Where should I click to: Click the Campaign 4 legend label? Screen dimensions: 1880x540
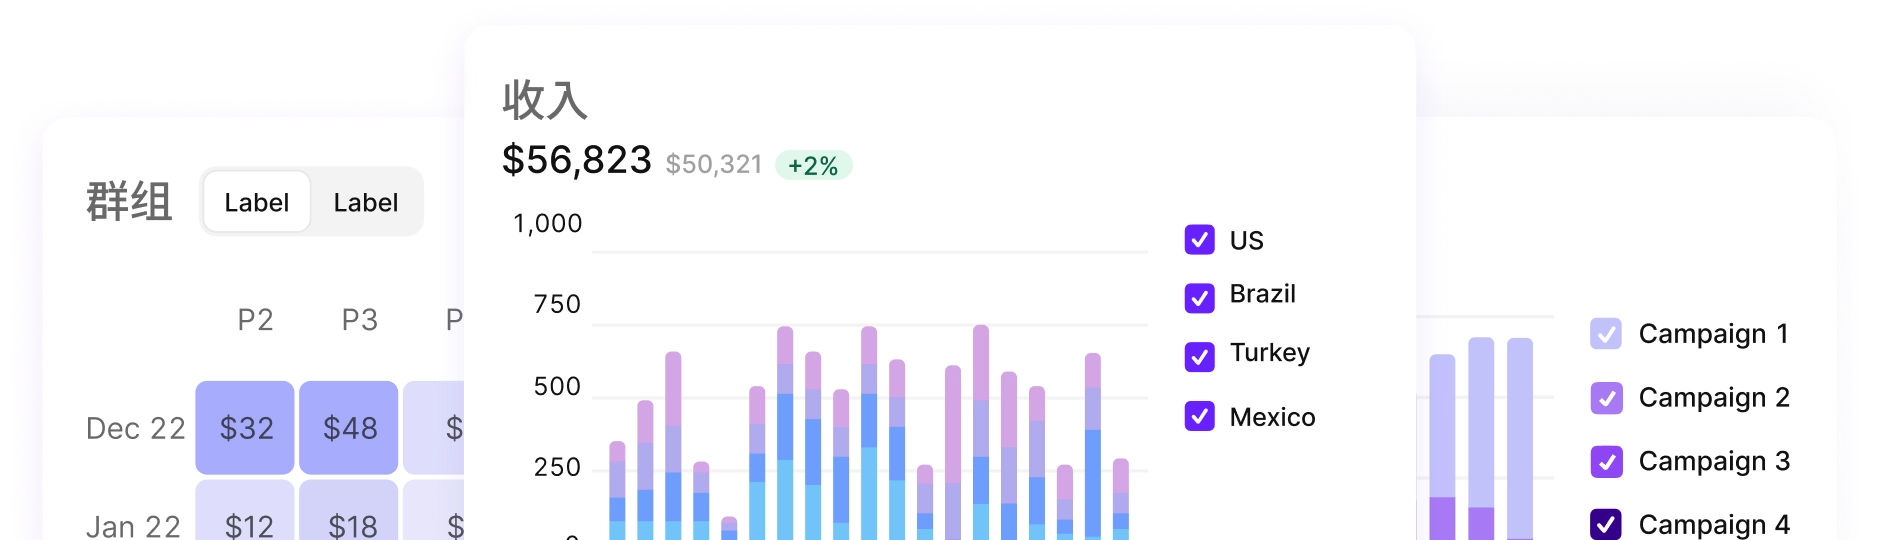click(1714, 524)
